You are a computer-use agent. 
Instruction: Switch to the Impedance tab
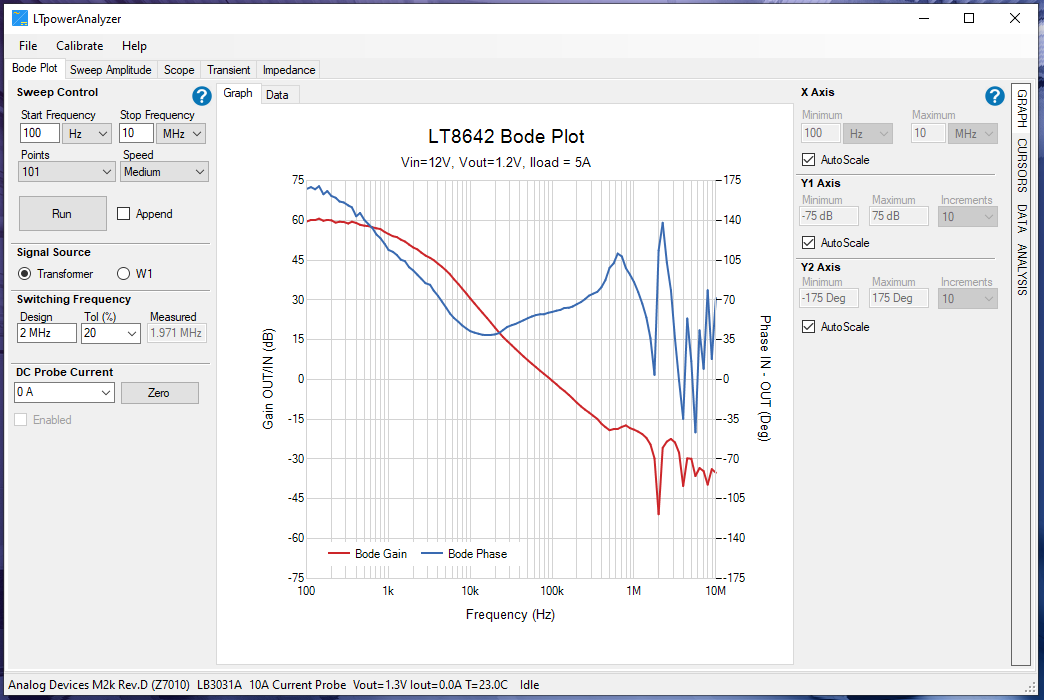tap(288, 70)
